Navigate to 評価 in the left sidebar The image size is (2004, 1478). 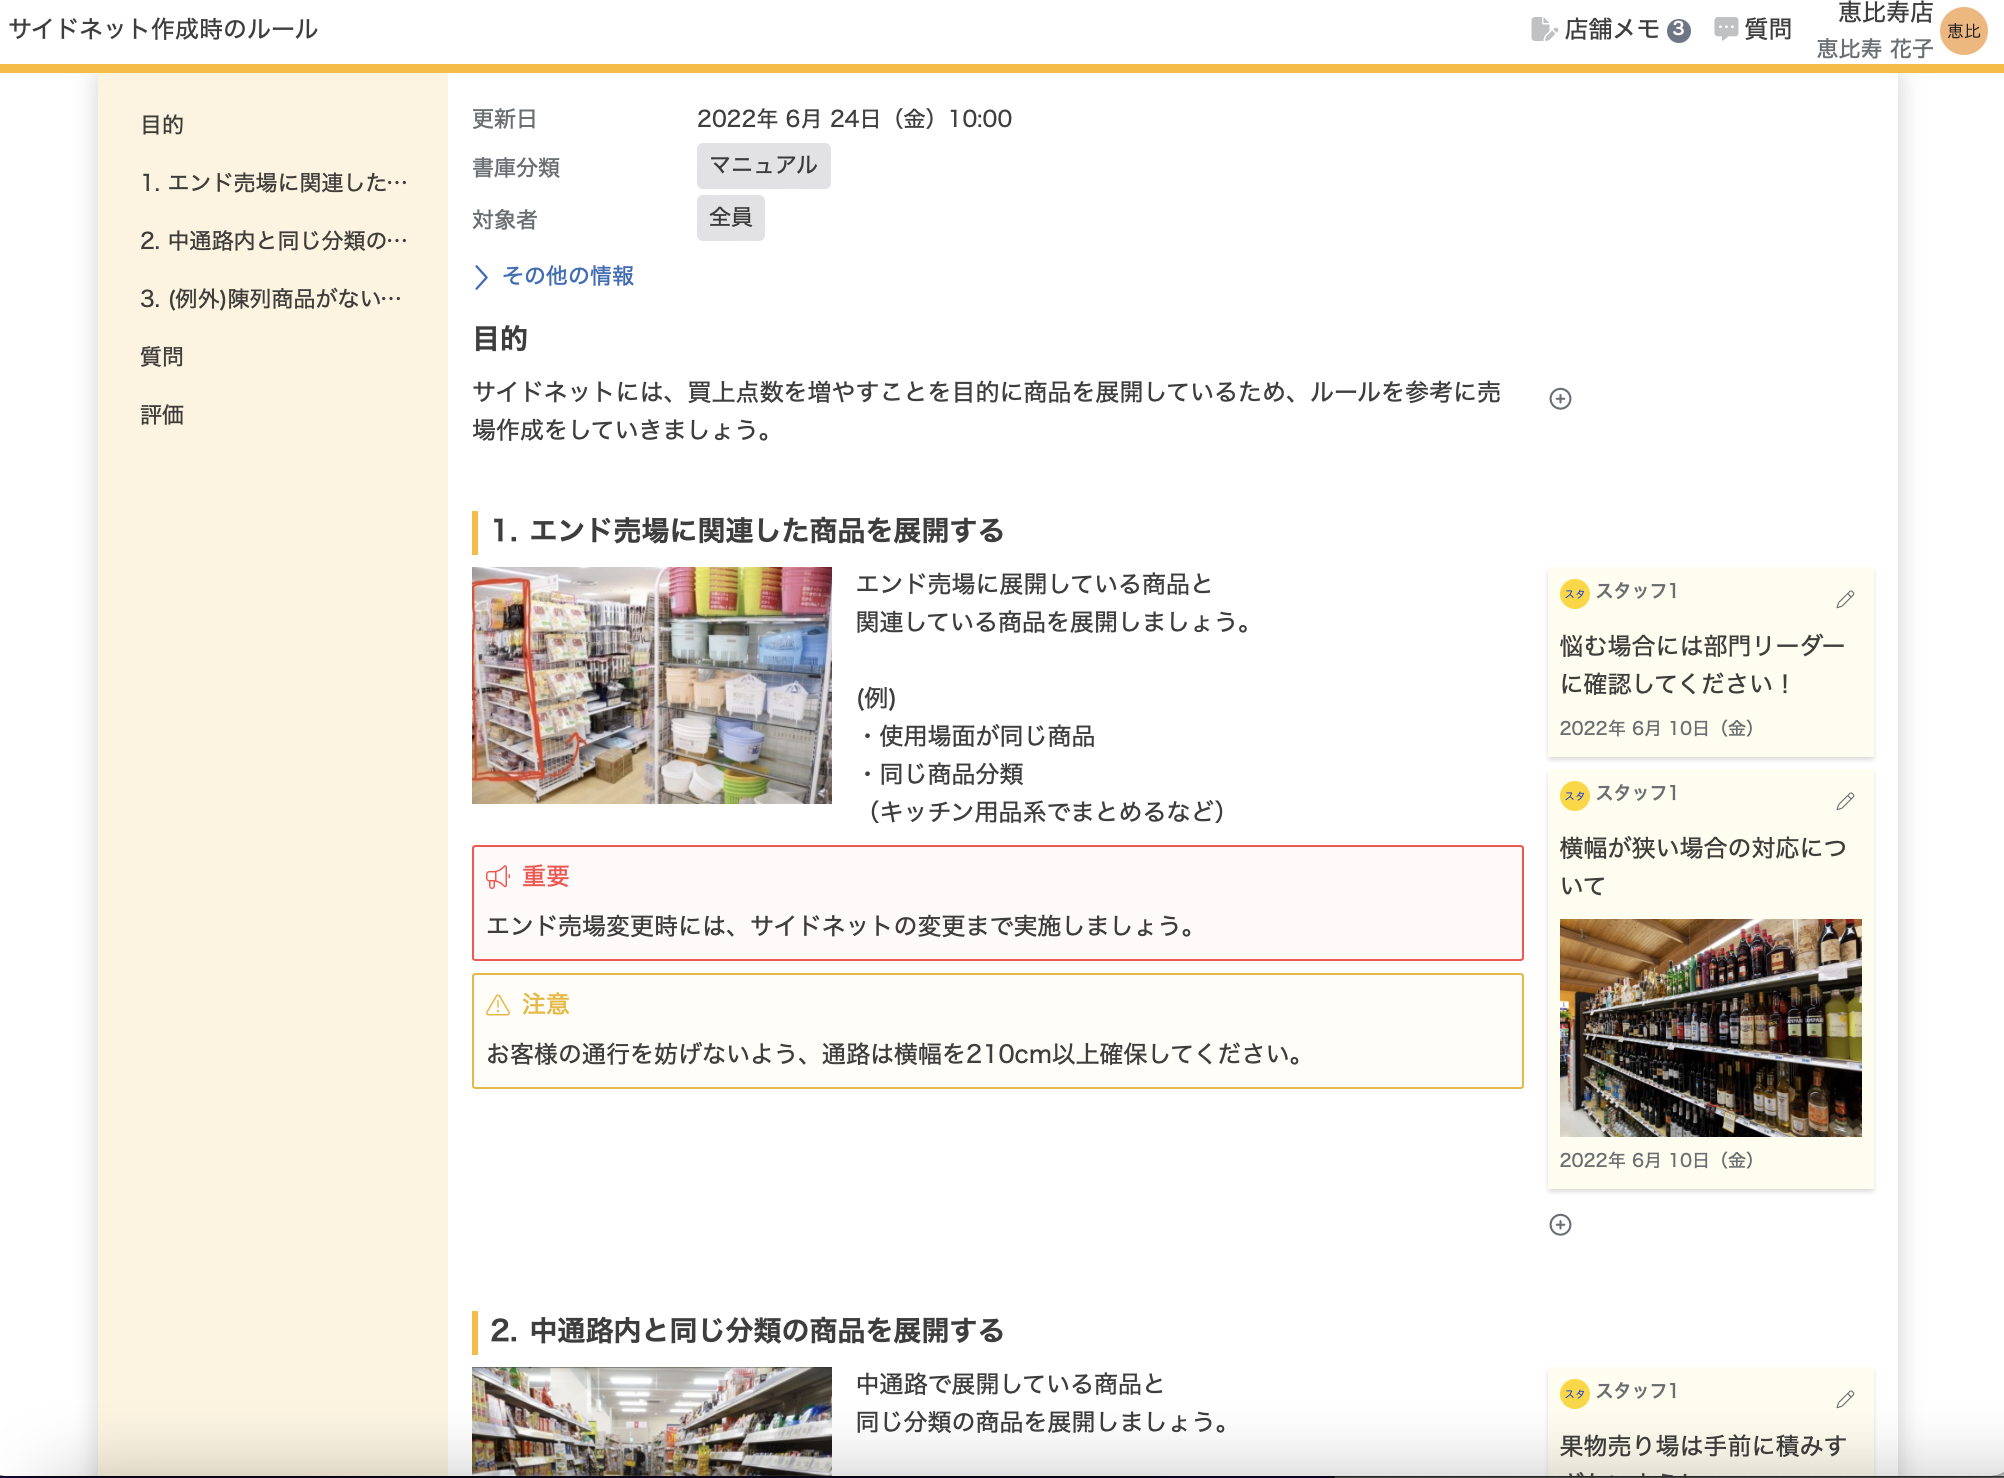click(x=162, y=415)
